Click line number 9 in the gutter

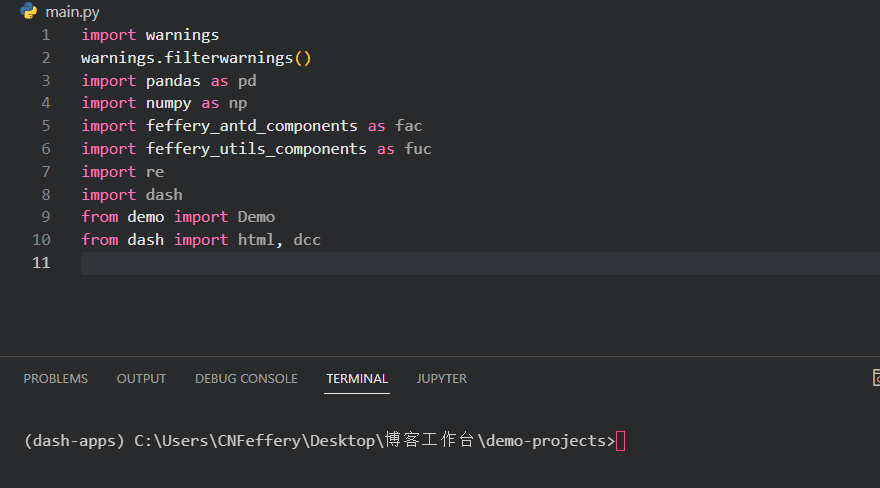click(x=46, y=217)
